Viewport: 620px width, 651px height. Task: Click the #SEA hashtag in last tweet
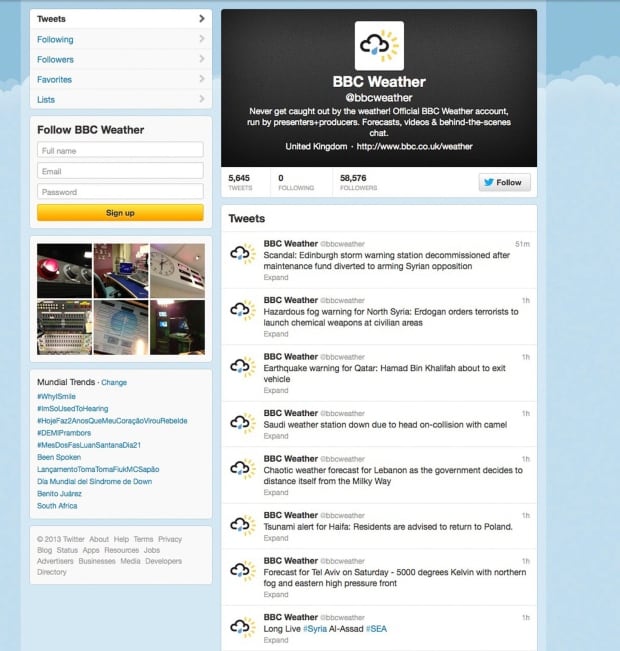(x=376, y=629)
